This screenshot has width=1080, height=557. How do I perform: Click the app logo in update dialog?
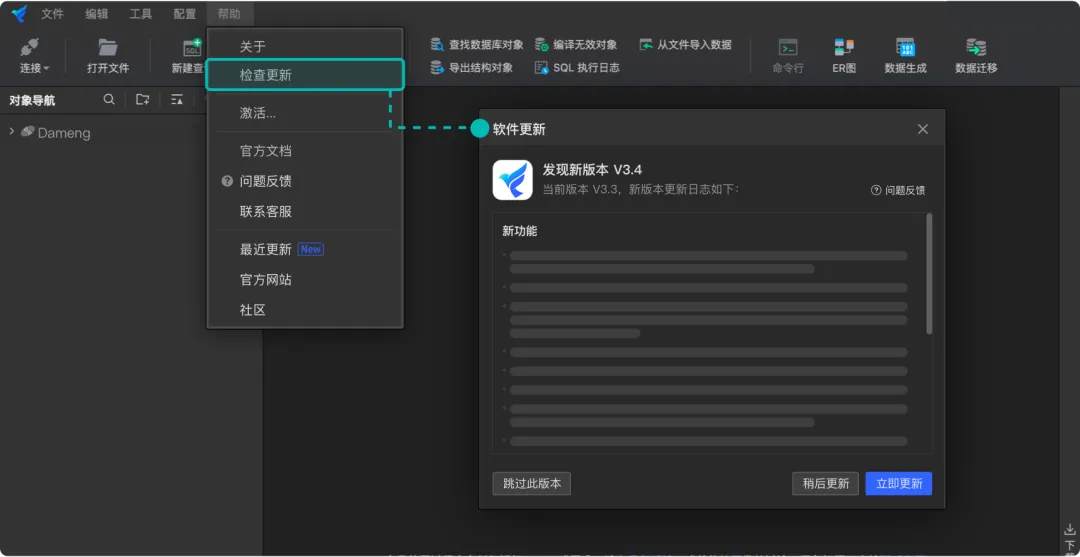[512, 180]
